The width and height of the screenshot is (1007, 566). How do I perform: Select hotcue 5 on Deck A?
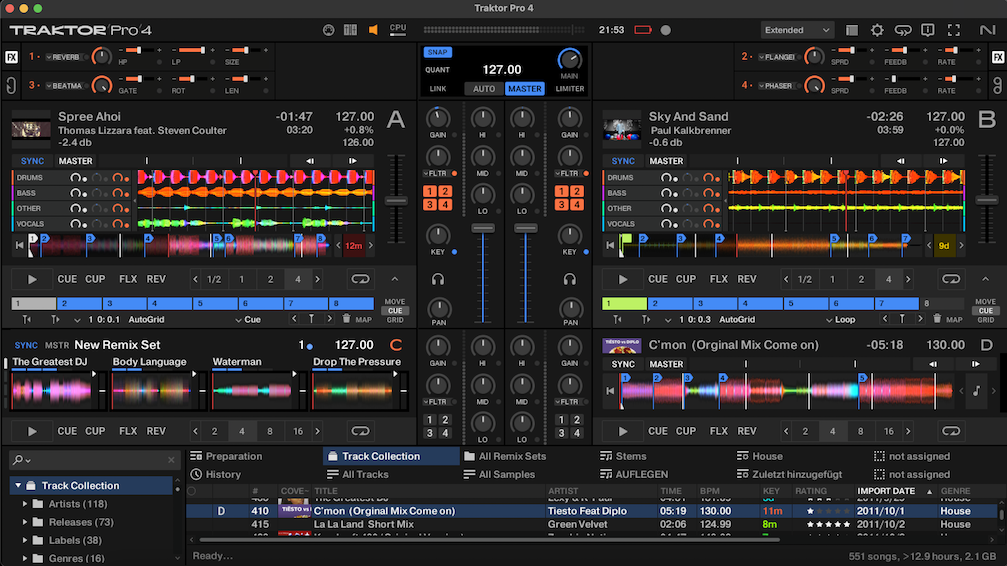215,303
